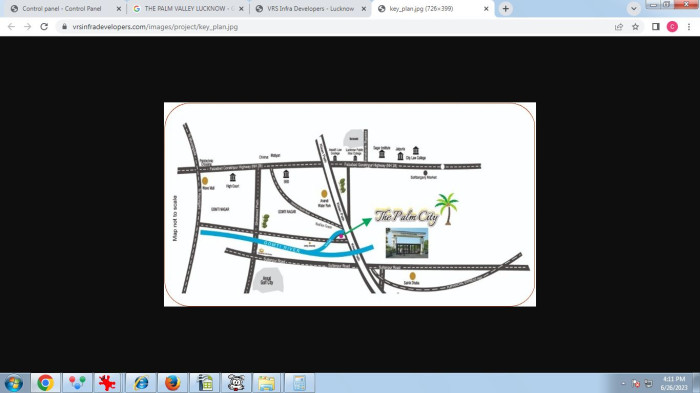Select the key_plan.jpg tab

tap(432, 8)
